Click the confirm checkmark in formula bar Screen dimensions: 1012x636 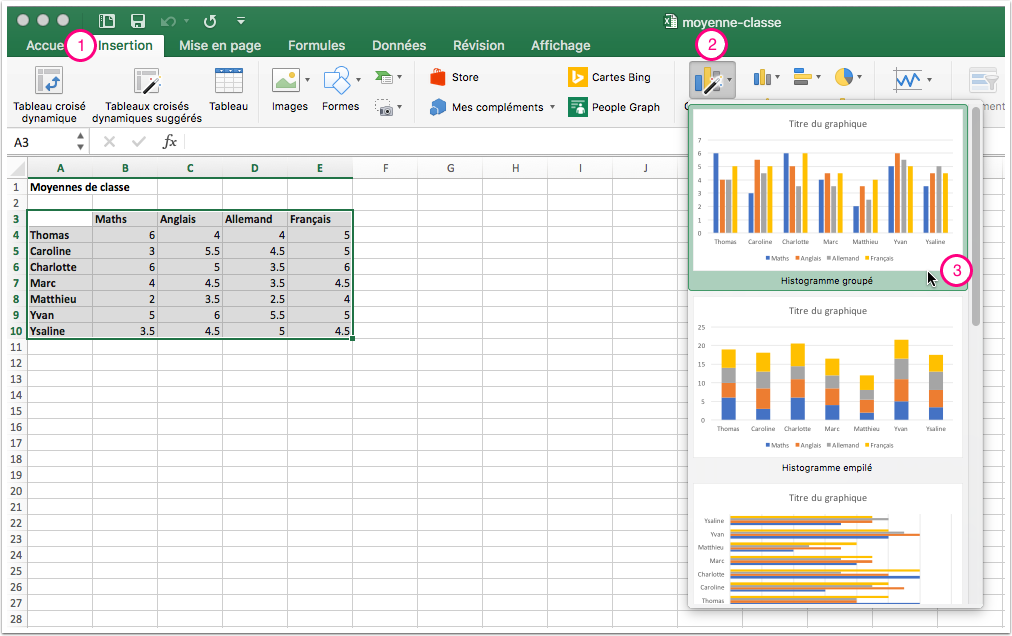click(x=138, y=141)
